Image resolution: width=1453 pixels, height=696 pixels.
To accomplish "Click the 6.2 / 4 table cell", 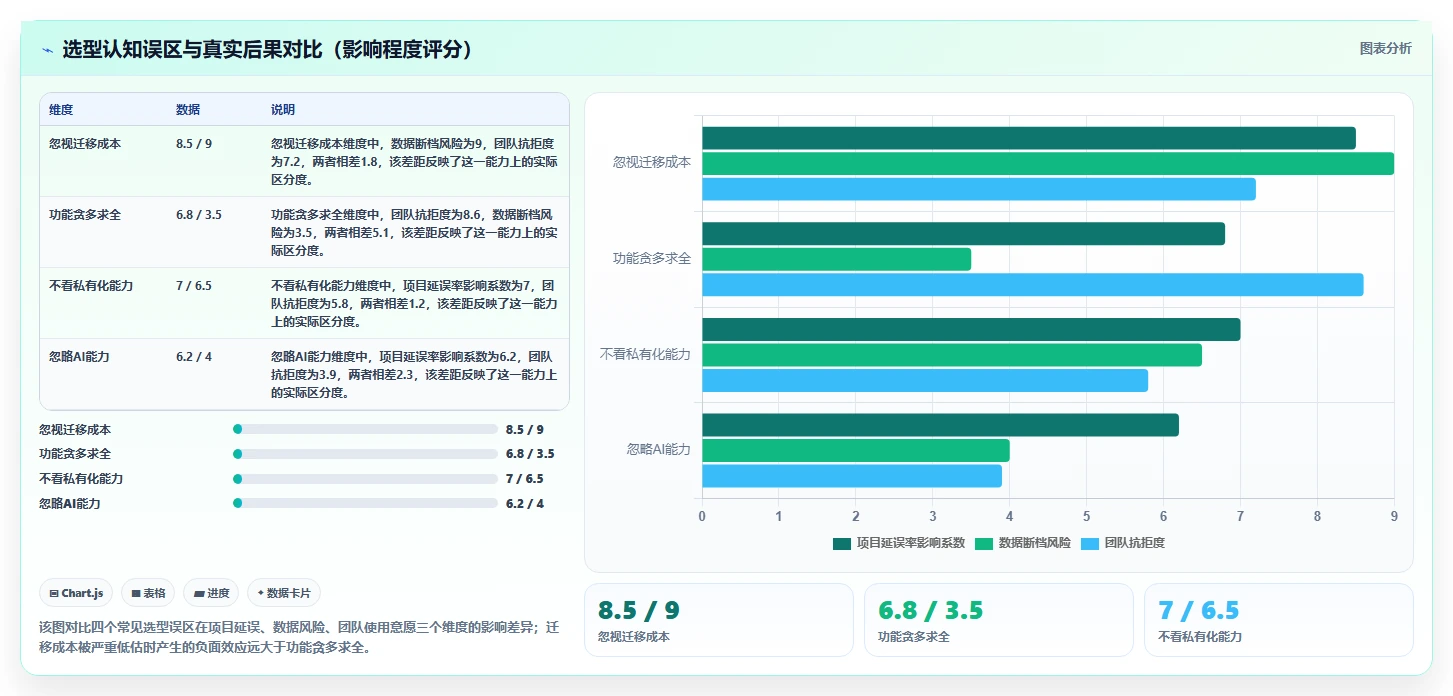I will (x=194, y=357).
